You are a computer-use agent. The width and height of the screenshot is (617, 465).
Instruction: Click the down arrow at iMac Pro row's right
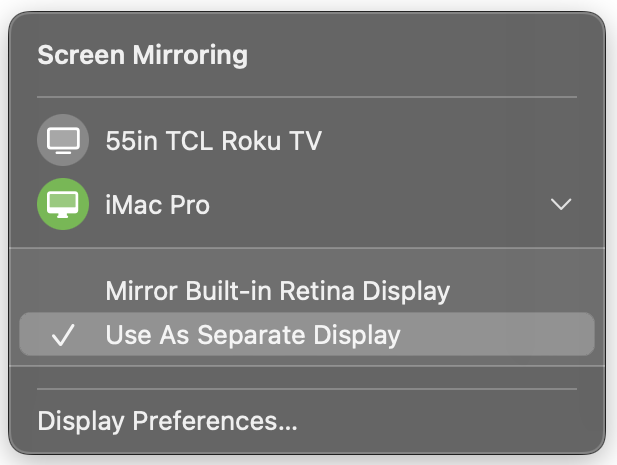point(561,205)
